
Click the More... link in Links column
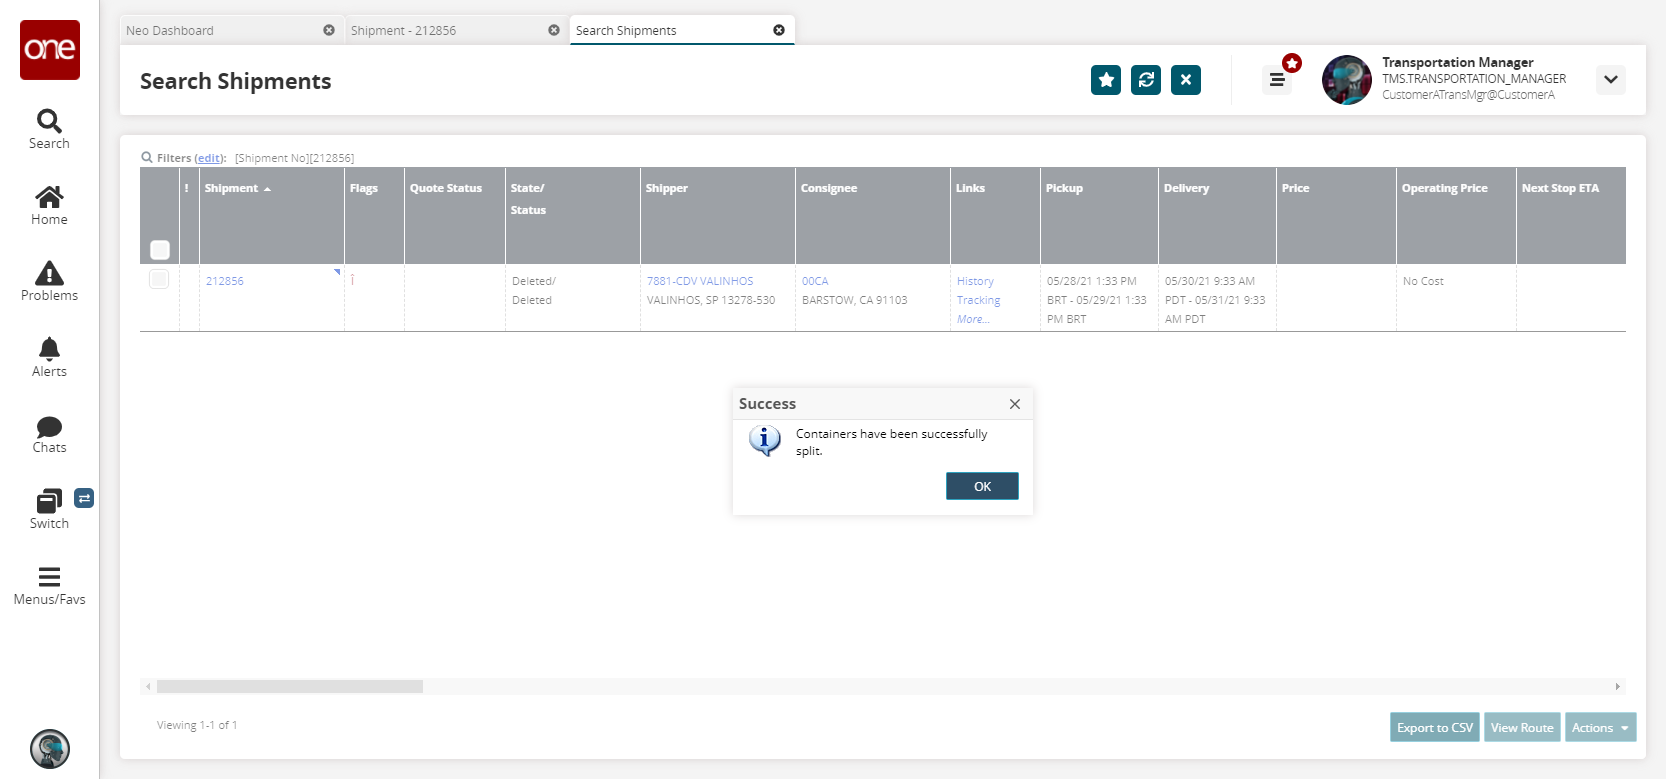click(x=973, y=319)
